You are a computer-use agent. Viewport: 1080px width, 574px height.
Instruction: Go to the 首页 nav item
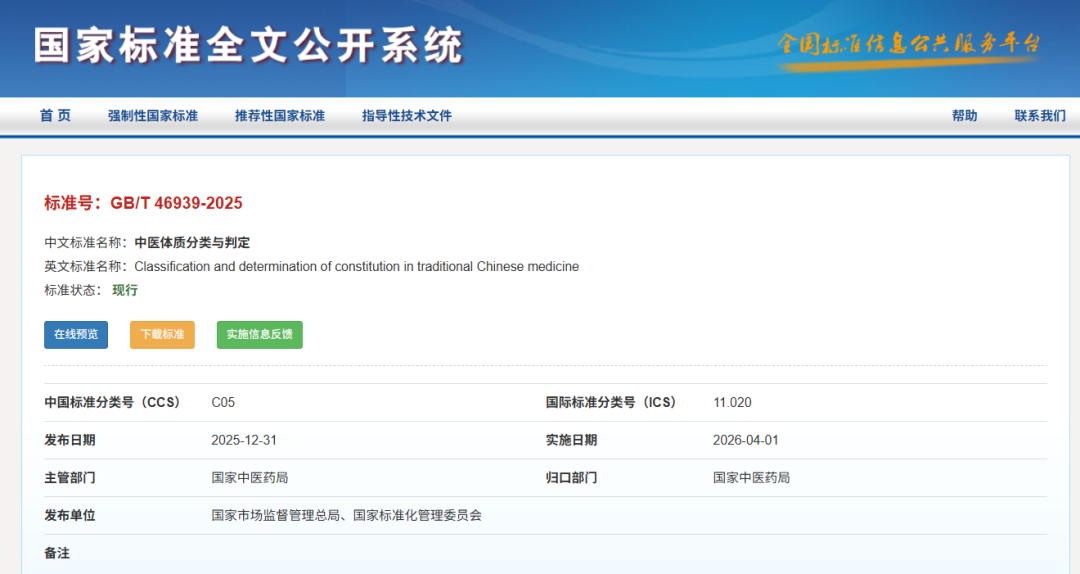click(x=55, y=116)
